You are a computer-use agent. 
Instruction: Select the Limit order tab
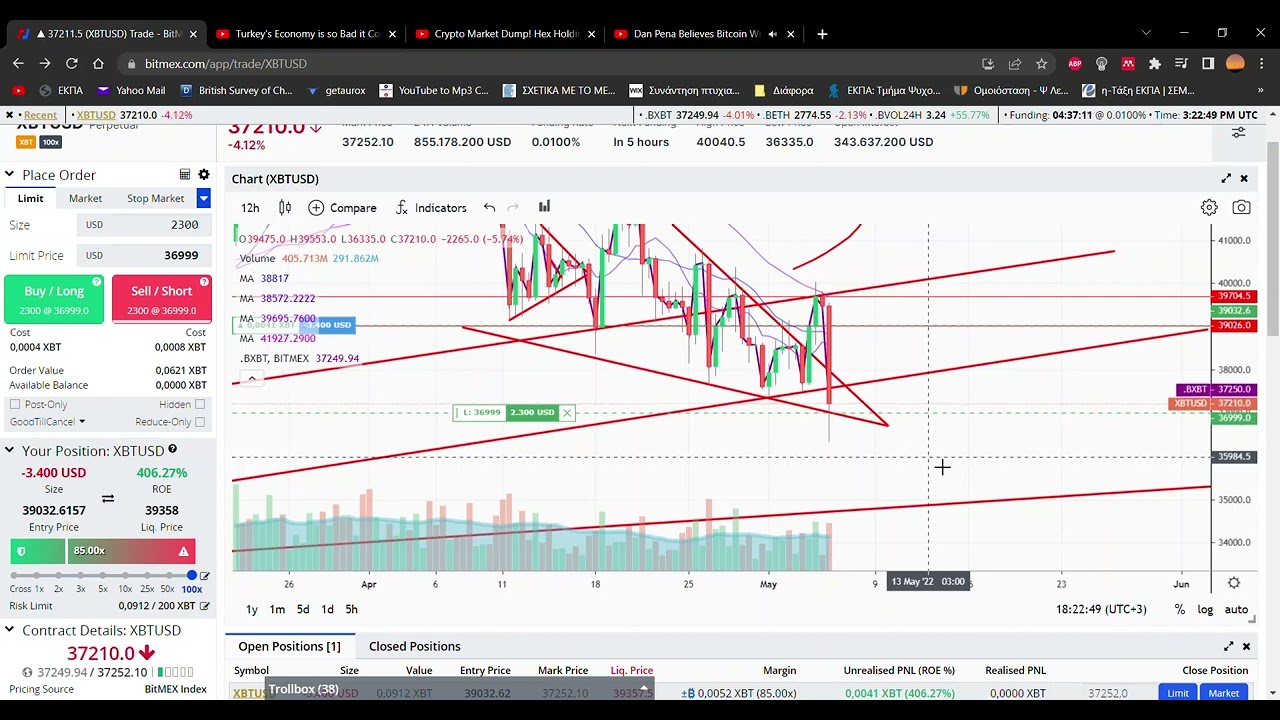[x=31, y=198]
